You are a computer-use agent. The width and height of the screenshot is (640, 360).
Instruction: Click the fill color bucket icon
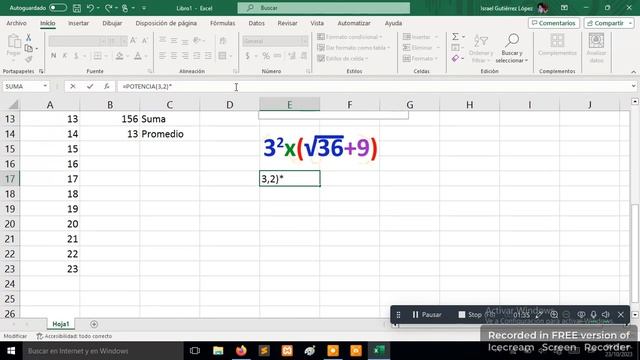[119, 56]
